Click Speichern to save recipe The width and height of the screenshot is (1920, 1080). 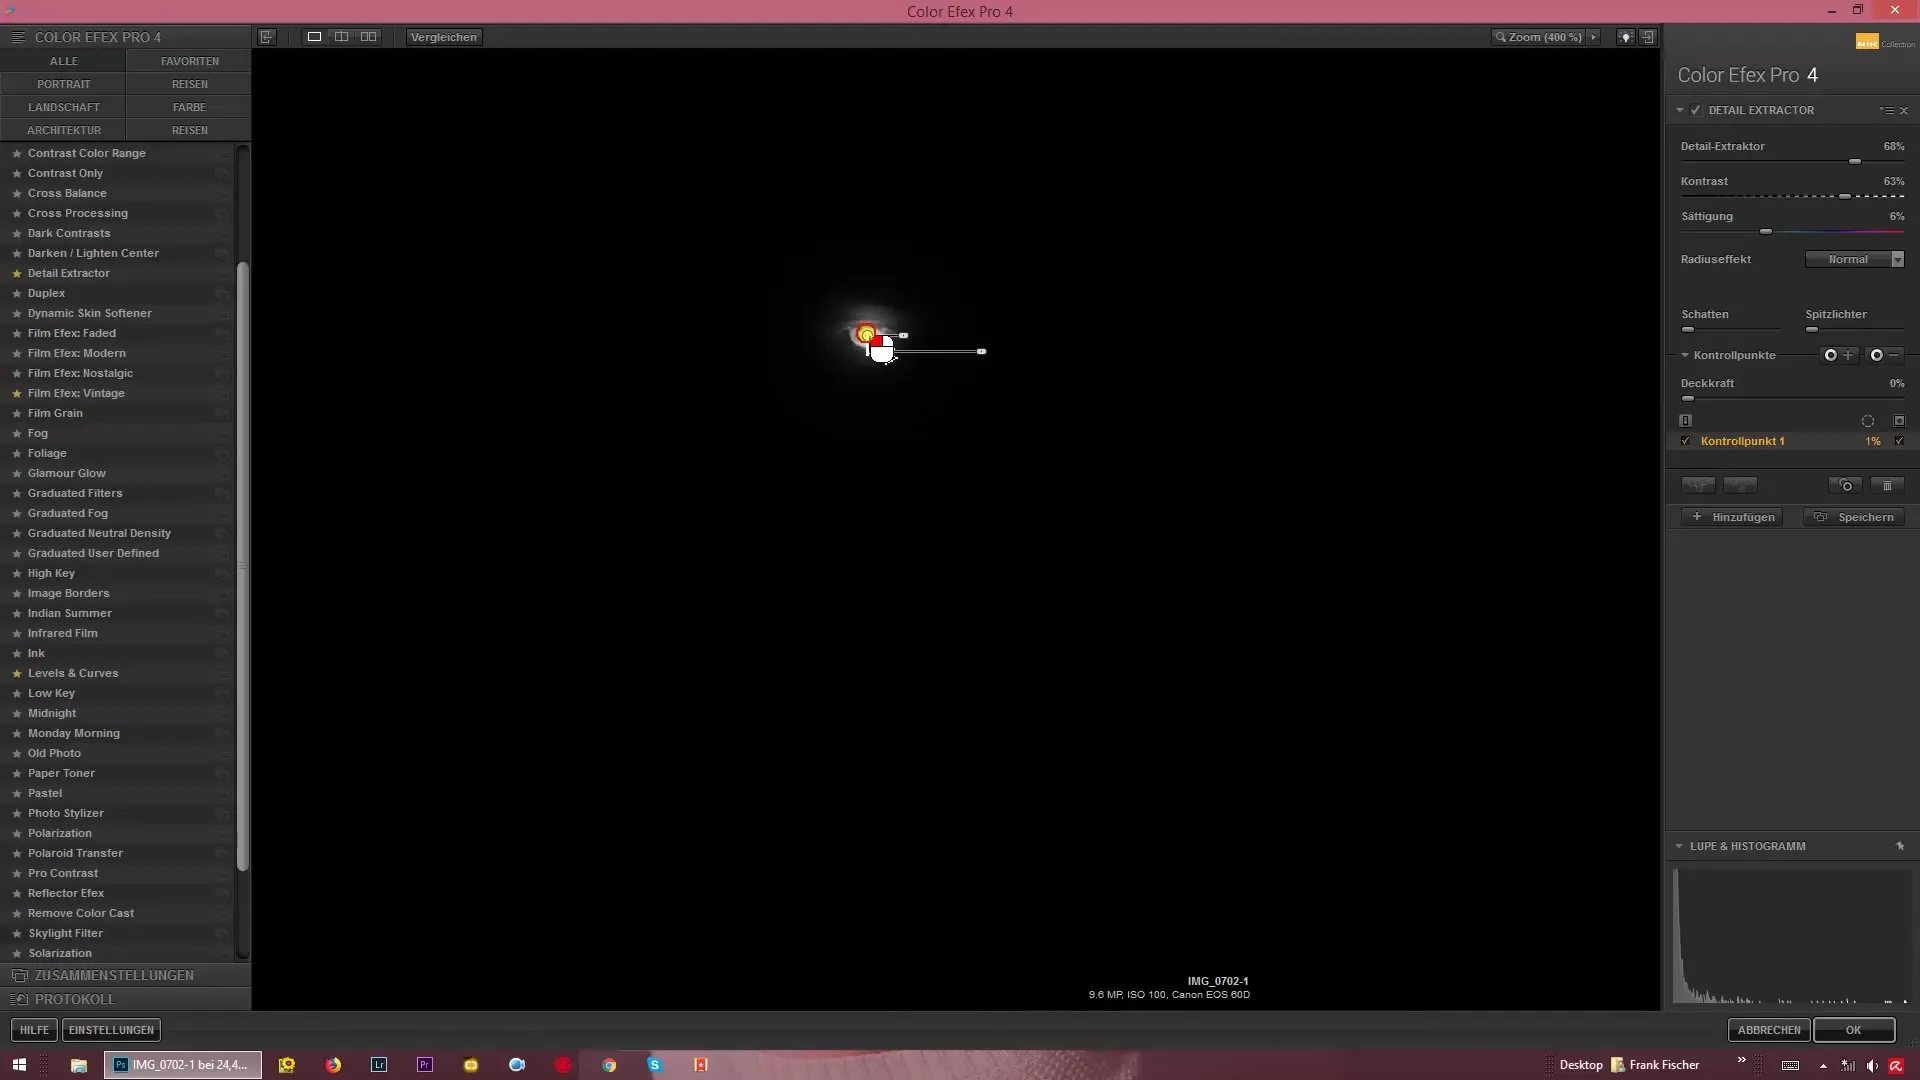tap(1854, 517)
